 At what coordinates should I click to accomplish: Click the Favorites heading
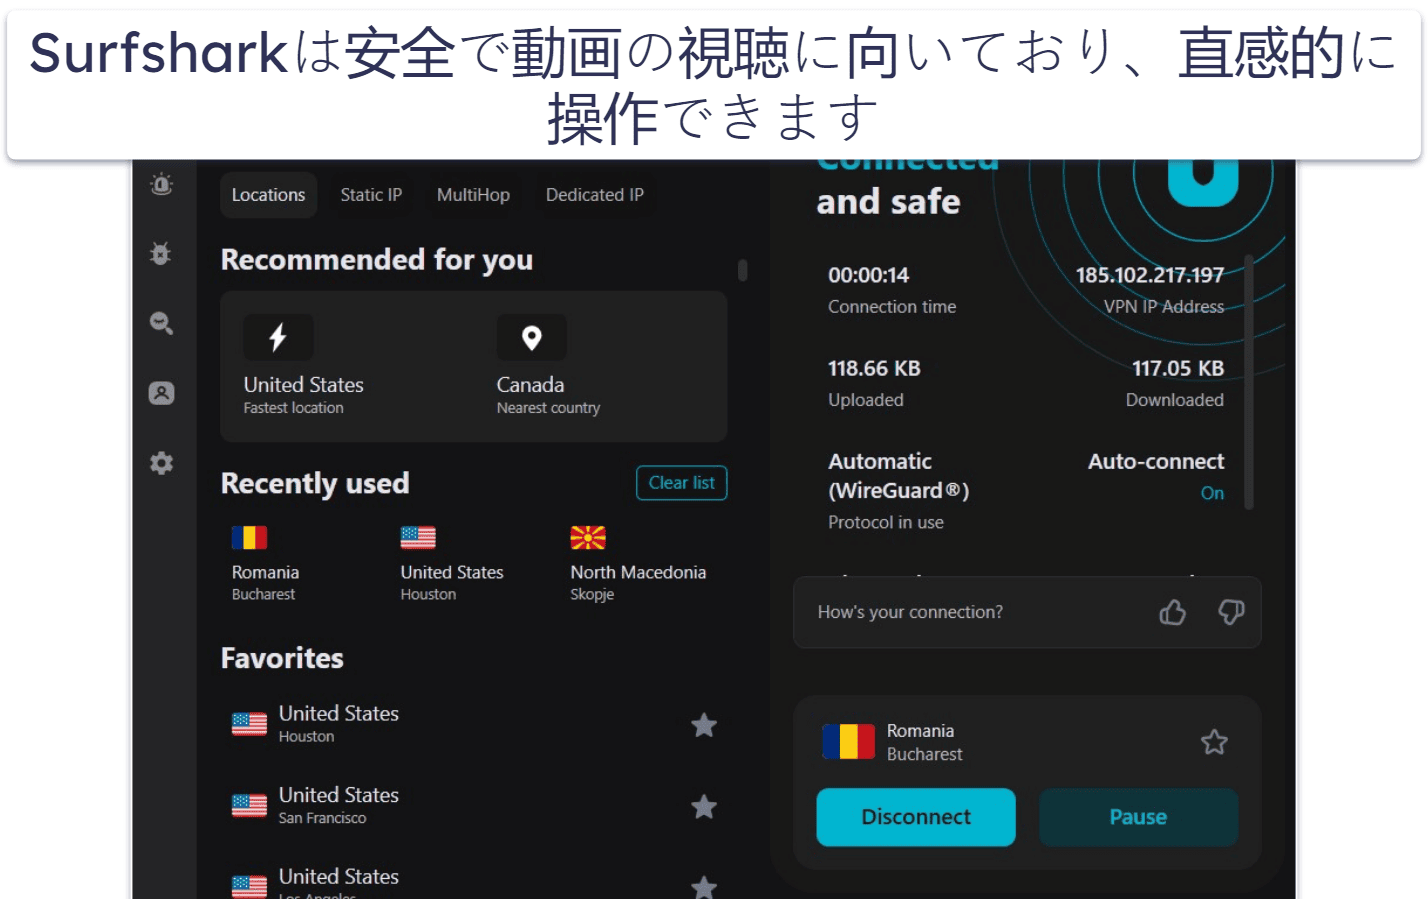click(282, 658)
